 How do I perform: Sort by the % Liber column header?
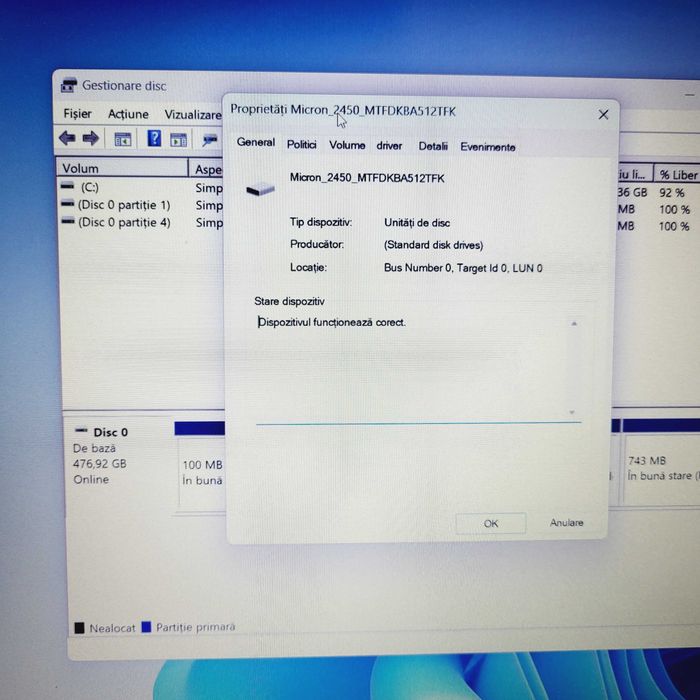(678, 175)
